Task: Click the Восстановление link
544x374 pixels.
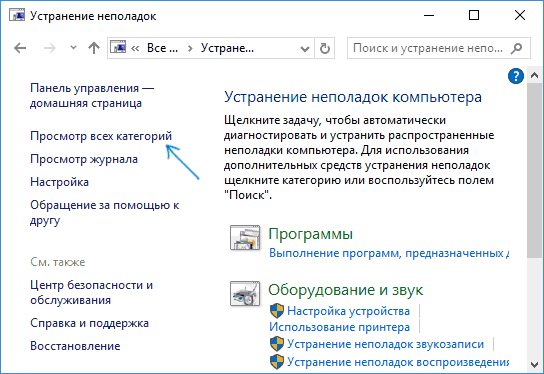Action: coord(75,346)
